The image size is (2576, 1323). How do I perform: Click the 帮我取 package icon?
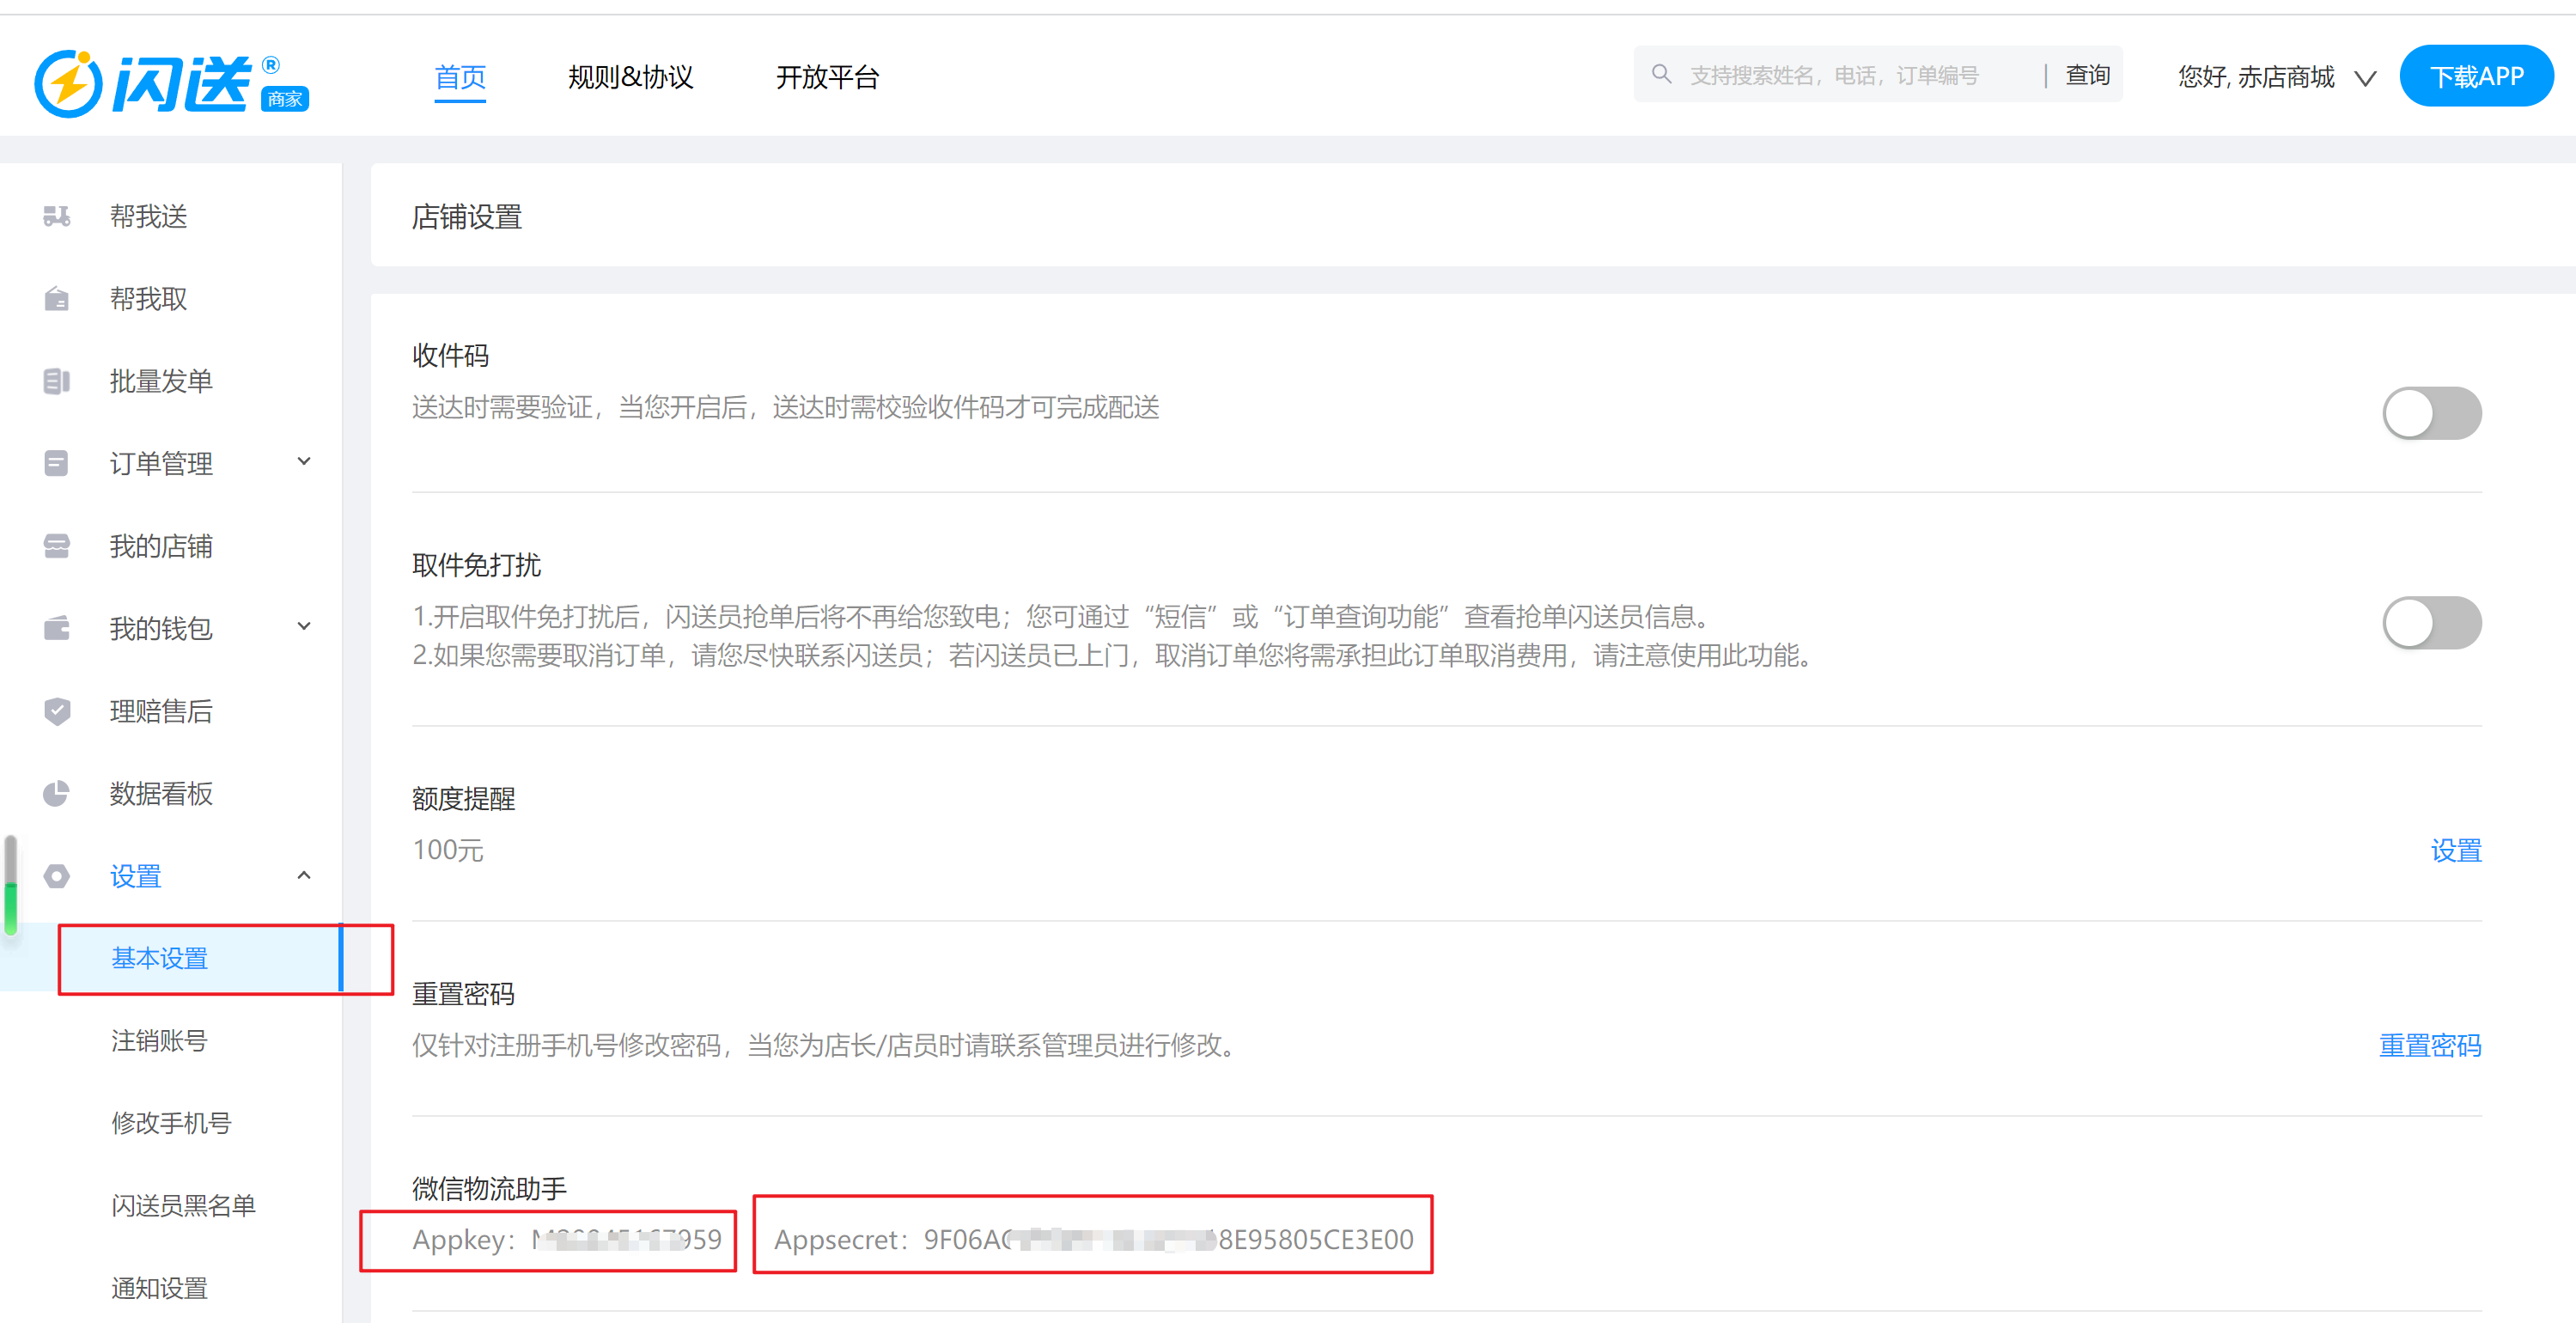click(x=57, y=299)
